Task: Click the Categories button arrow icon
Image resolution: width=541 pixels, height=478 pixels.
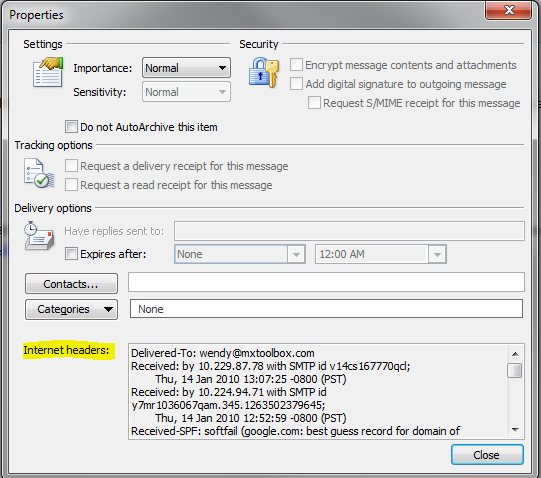Action: (108, 309)
